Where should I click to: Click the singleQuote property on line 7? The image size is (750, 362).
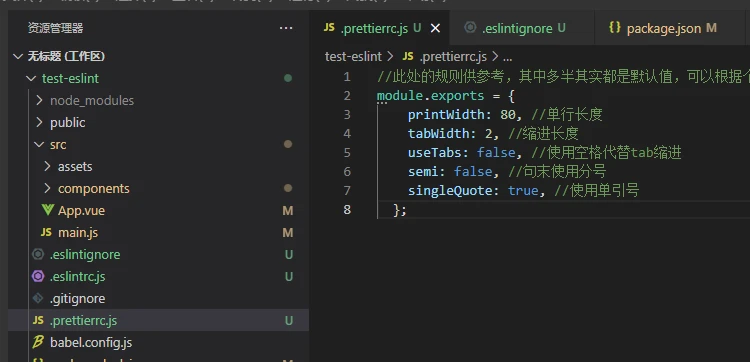click(x=450, y=191)
